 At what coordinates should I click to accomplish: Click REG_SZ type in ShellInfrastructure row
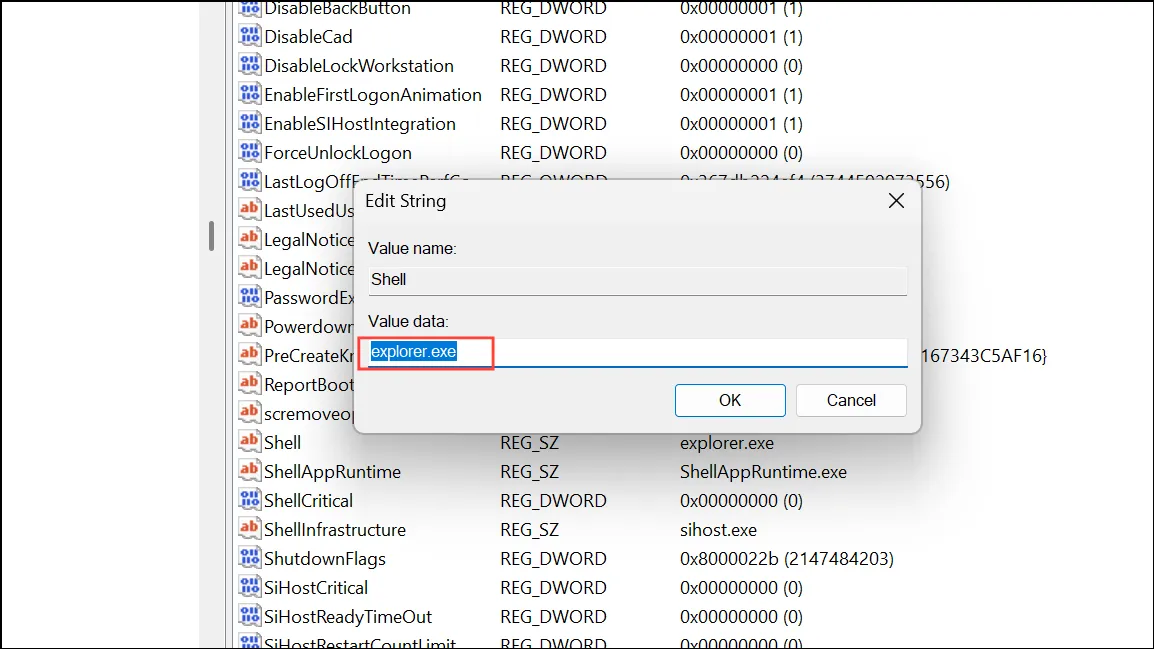point(529,530)
